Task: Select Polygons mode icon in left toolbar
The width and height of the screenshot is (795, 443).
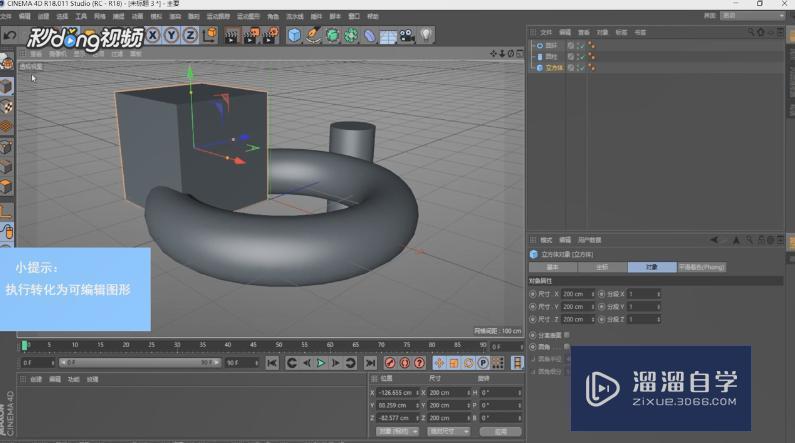Action: tap(7, 187)
